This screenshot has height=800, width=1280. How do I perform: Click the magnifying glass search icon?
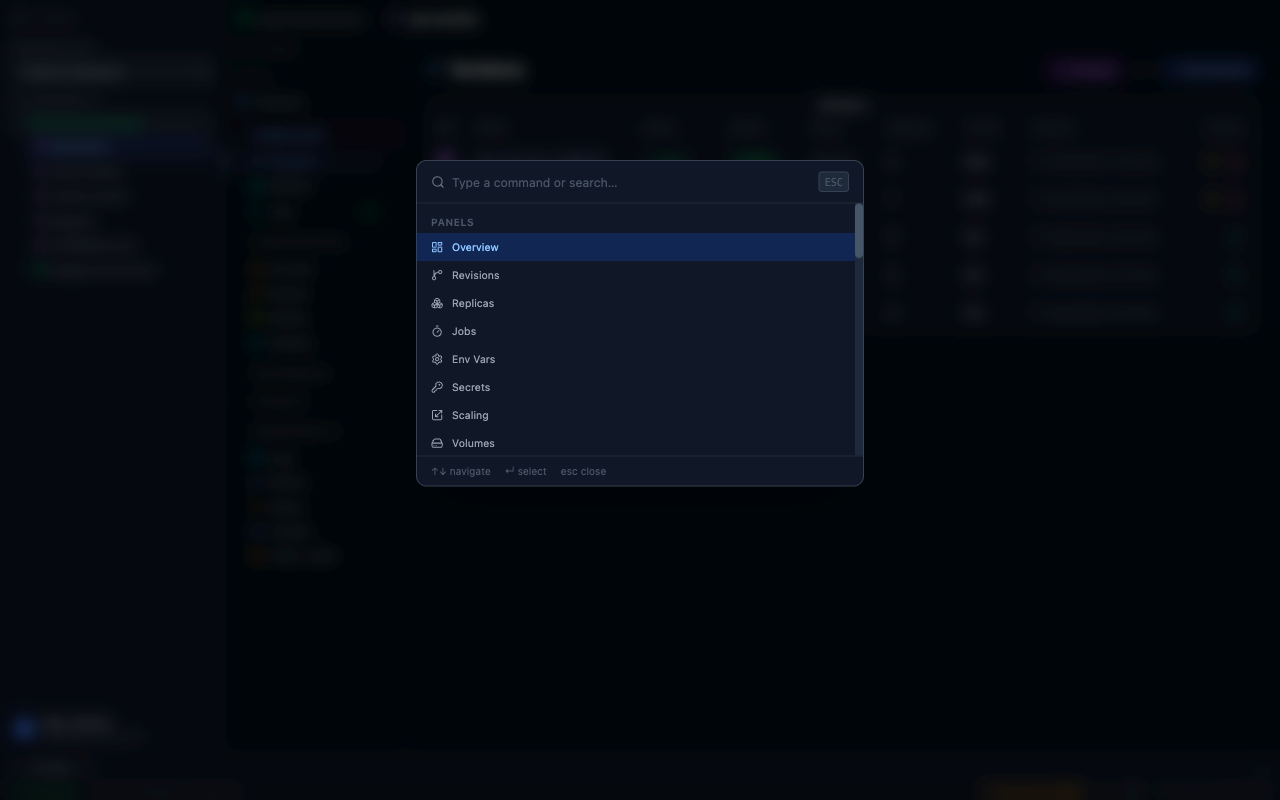(437, 182)
